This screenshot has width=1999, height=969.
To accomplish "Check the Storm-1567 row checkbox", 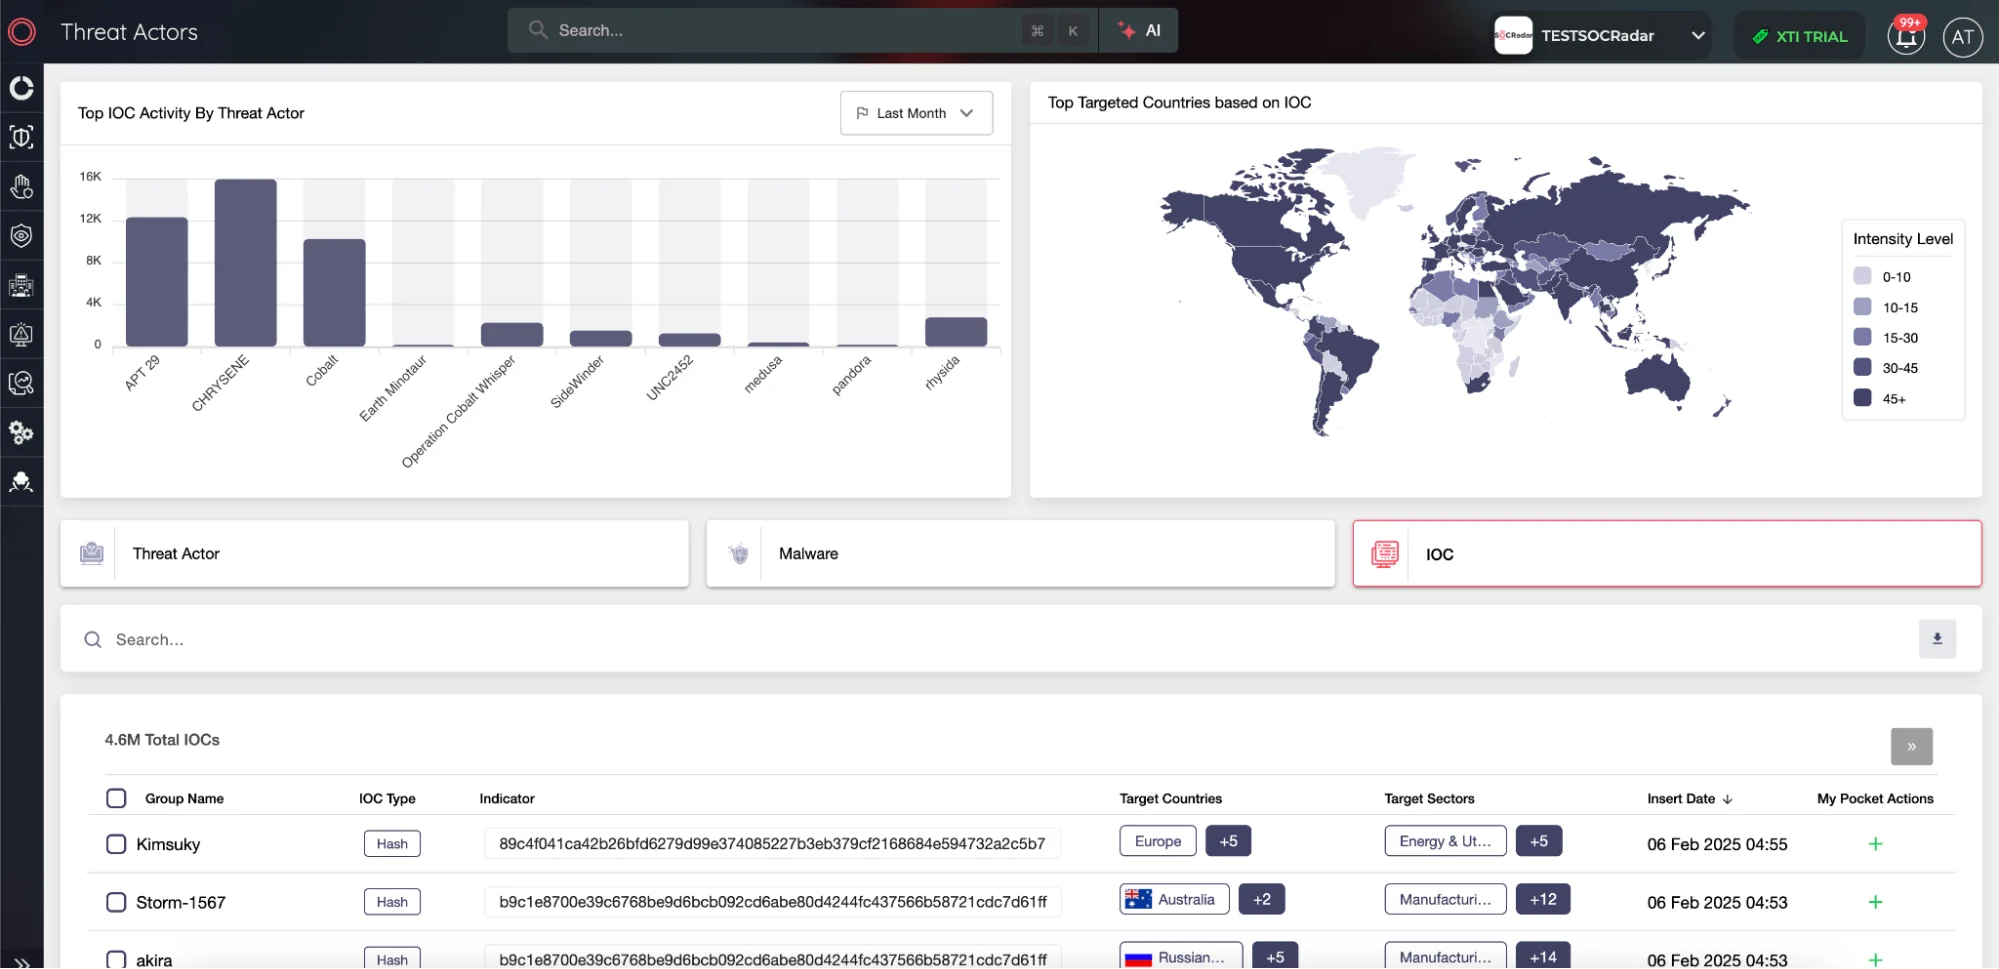I will point(116,902).
